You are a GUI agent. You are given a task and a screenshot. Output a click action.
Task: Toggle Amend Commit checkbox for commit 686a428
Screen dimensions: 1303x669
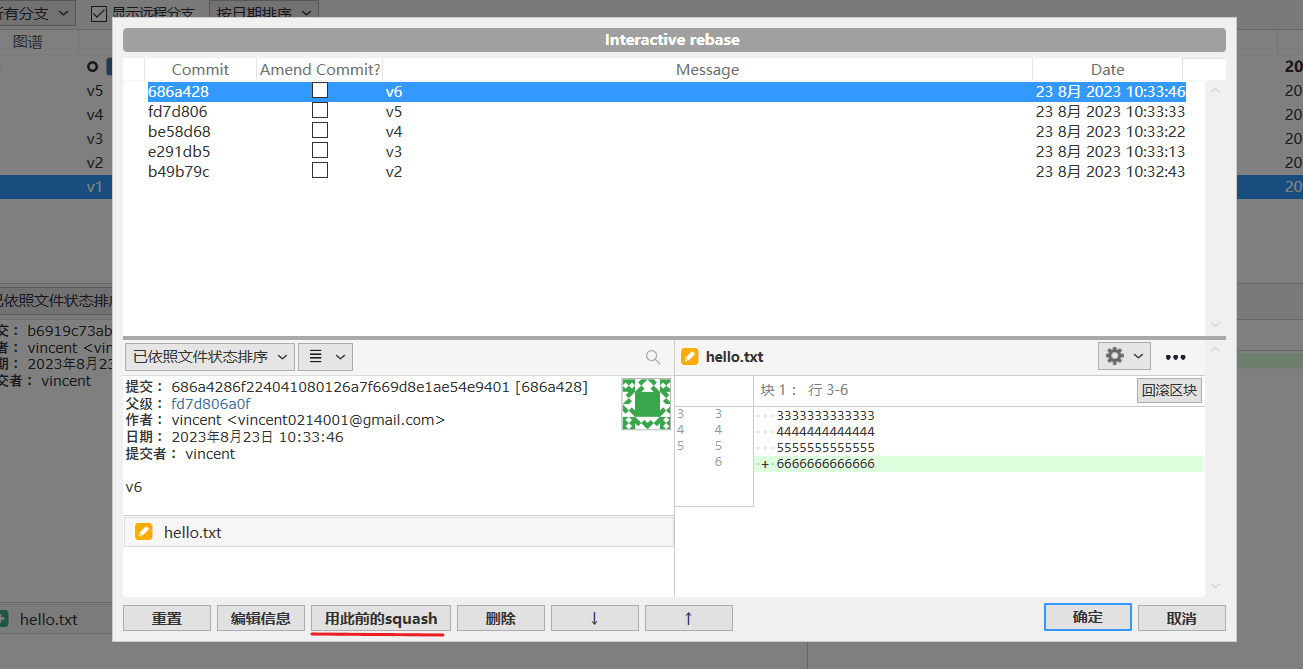coord(320,90)
